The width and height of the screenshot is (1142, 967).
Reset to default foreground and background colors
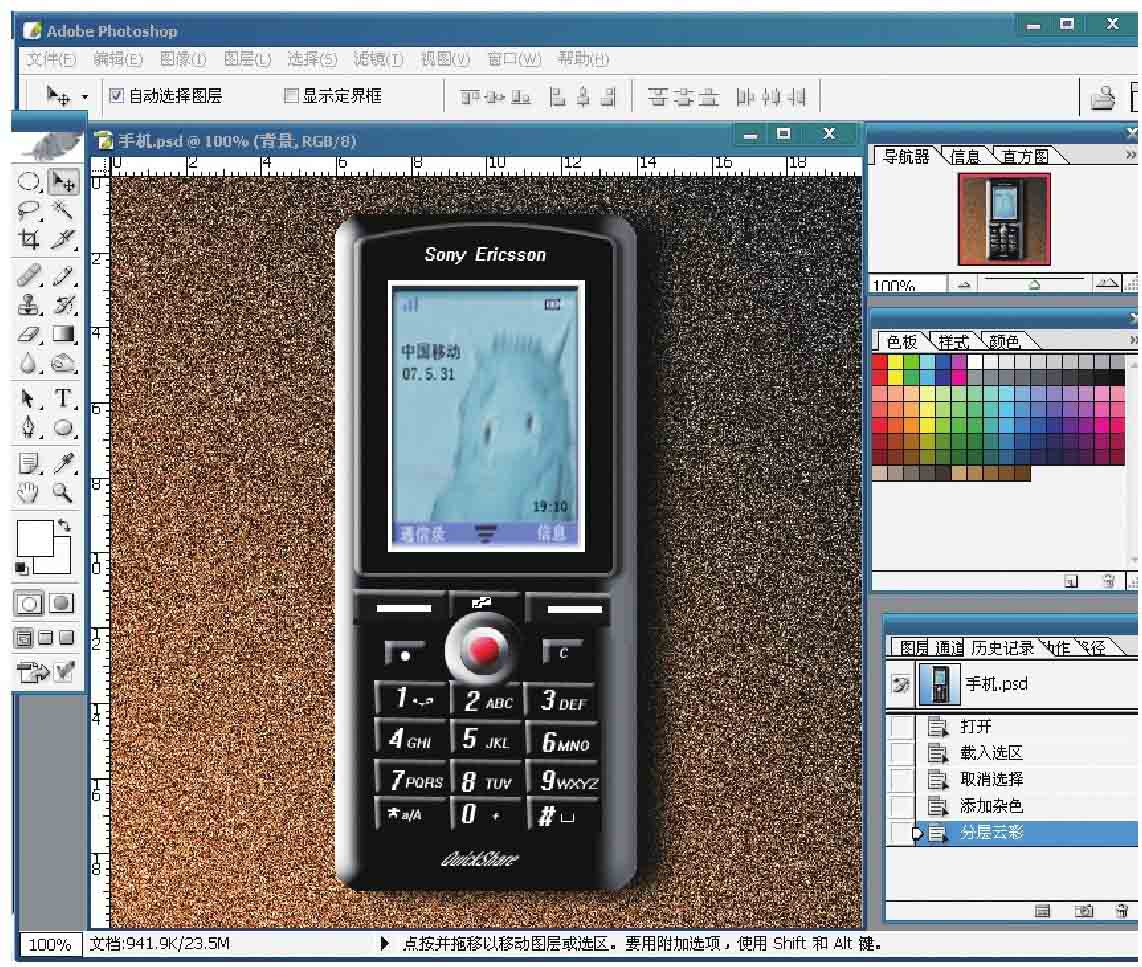22,569
